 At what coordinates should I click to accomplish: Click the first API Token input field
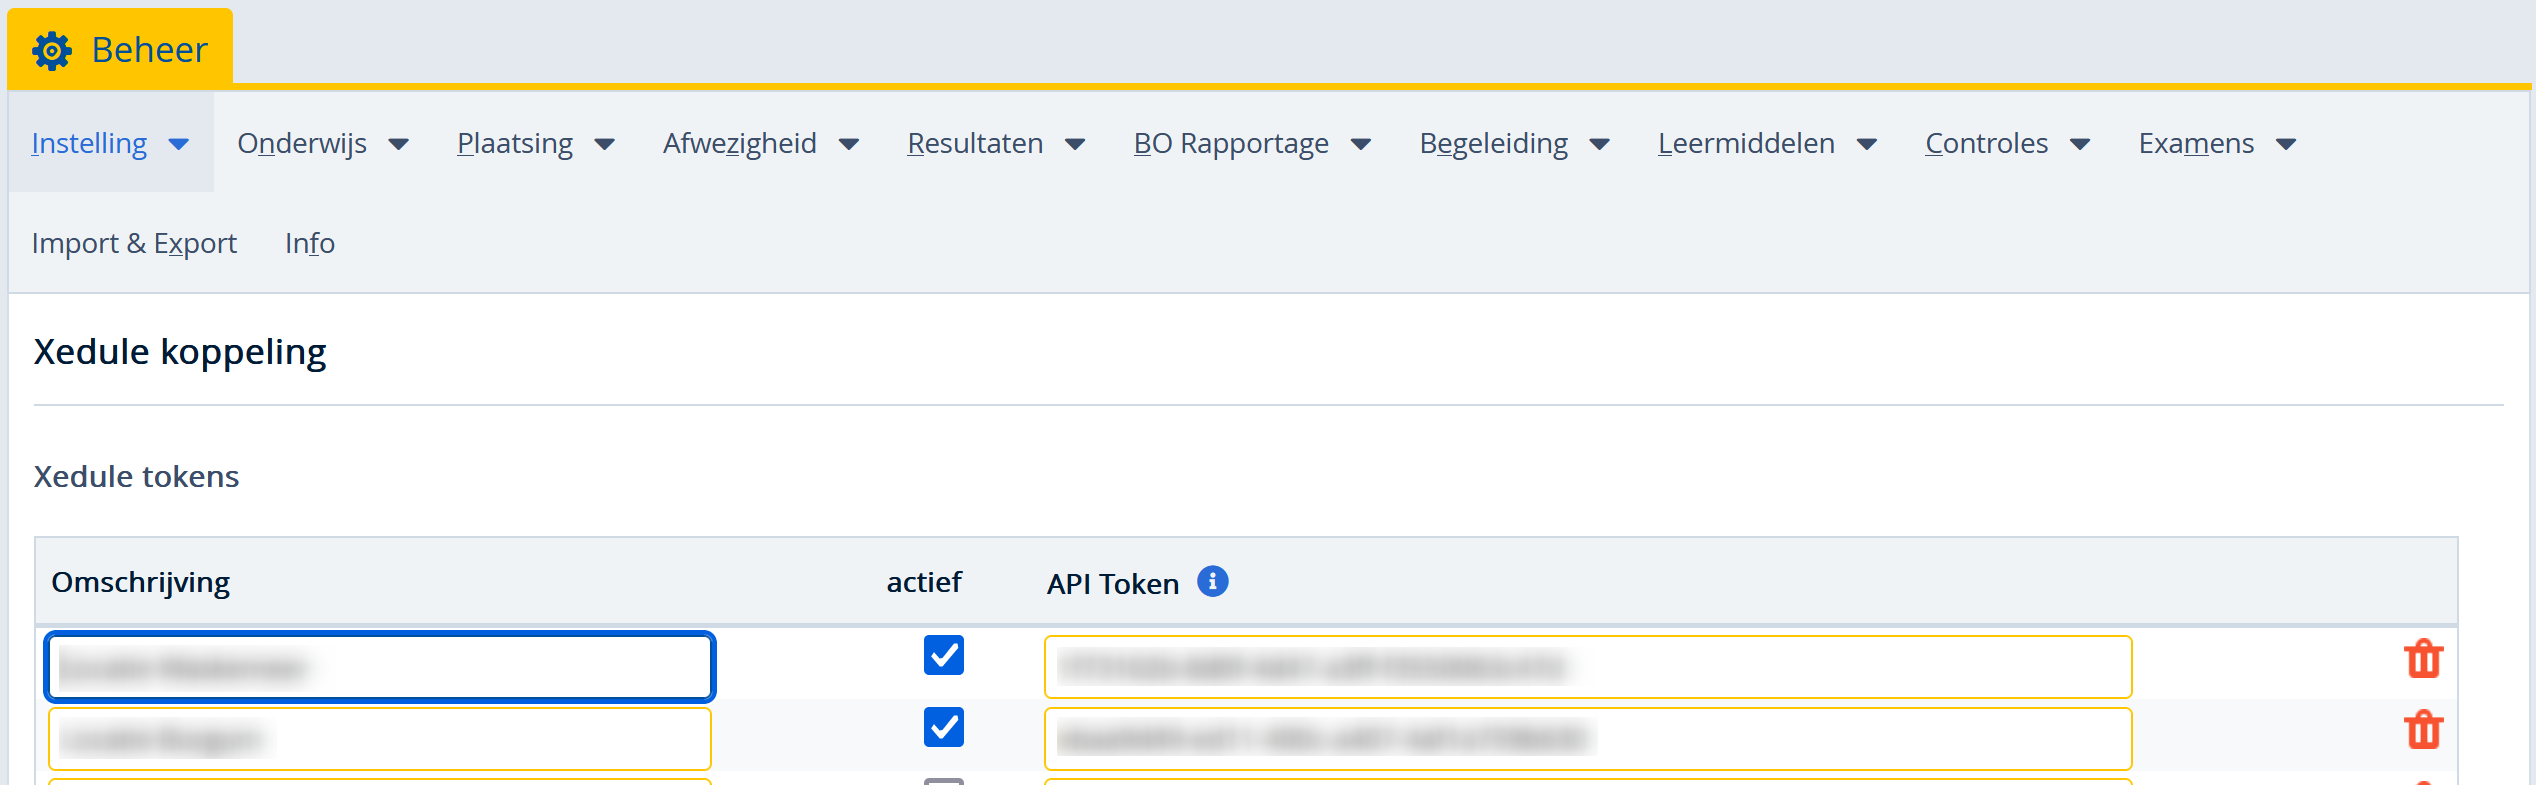pos(1588,666)
